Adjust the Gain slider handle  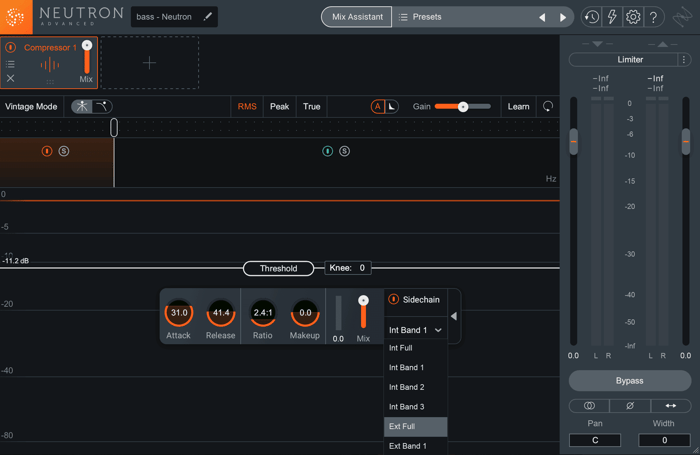463,107
